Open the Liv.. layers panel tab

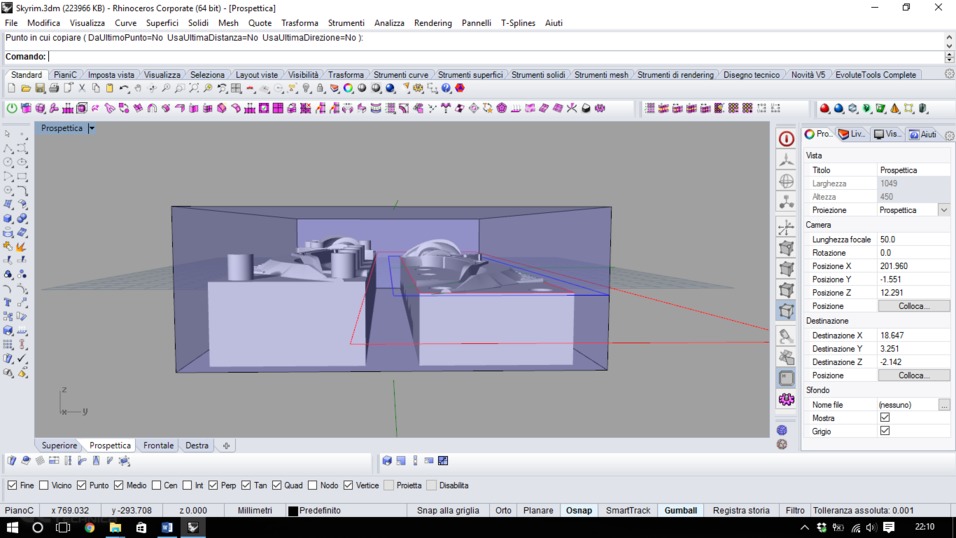point(852,134)
